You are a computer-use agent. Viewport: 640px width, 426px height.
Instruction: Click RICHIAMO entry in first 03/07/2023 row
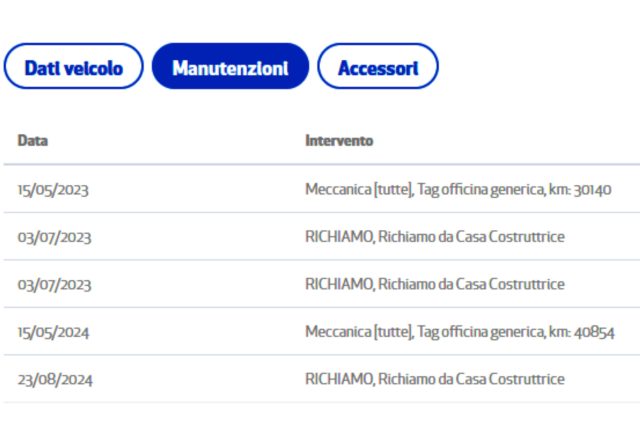pyautogui.click(x=435, y=237)
